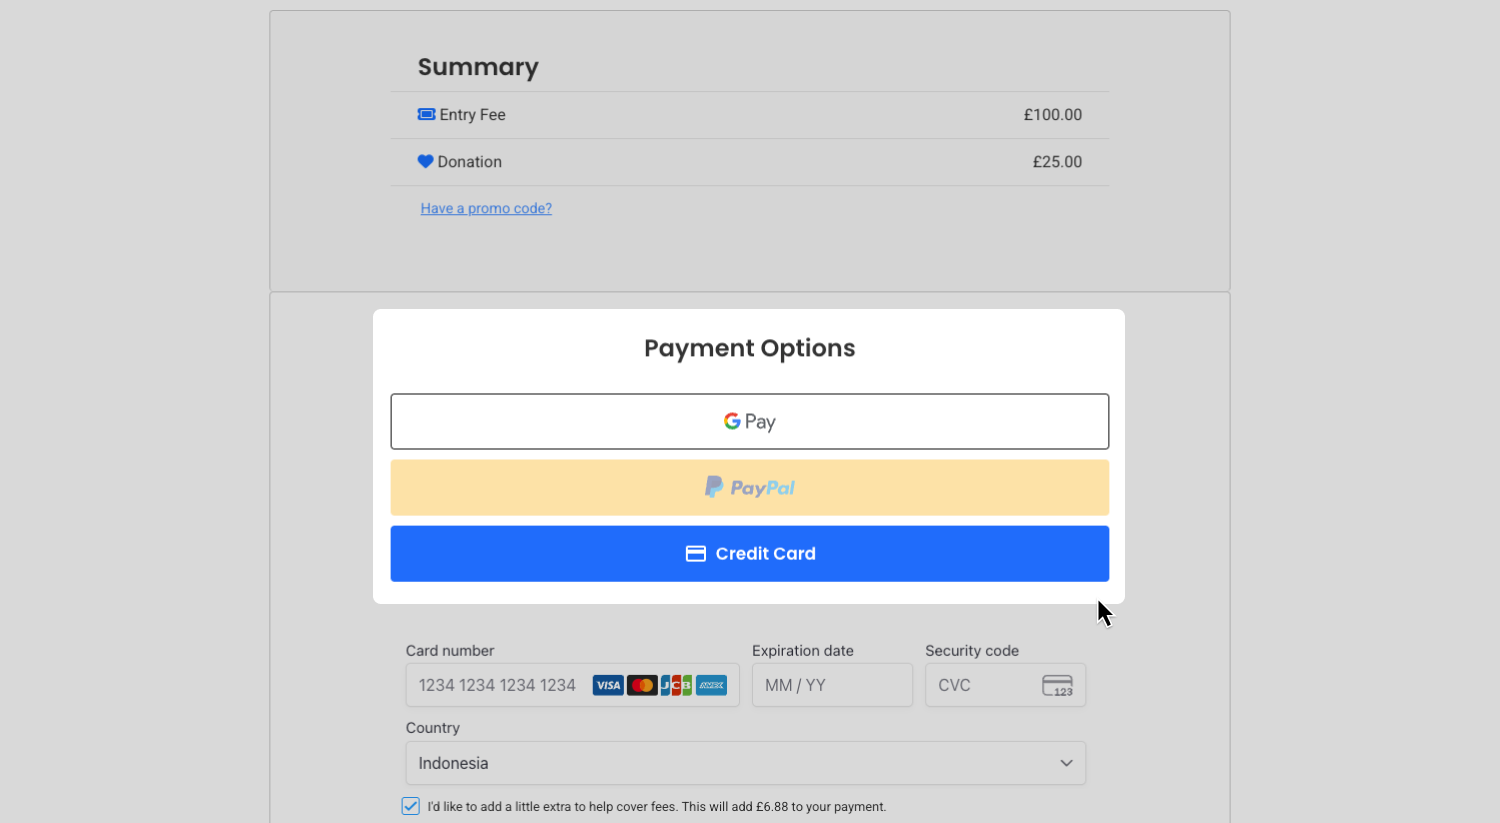Choose the PayPal payment option
The width and height of the screenshot is (1500, 823).
pyautogui.click(x=750, y=488)
